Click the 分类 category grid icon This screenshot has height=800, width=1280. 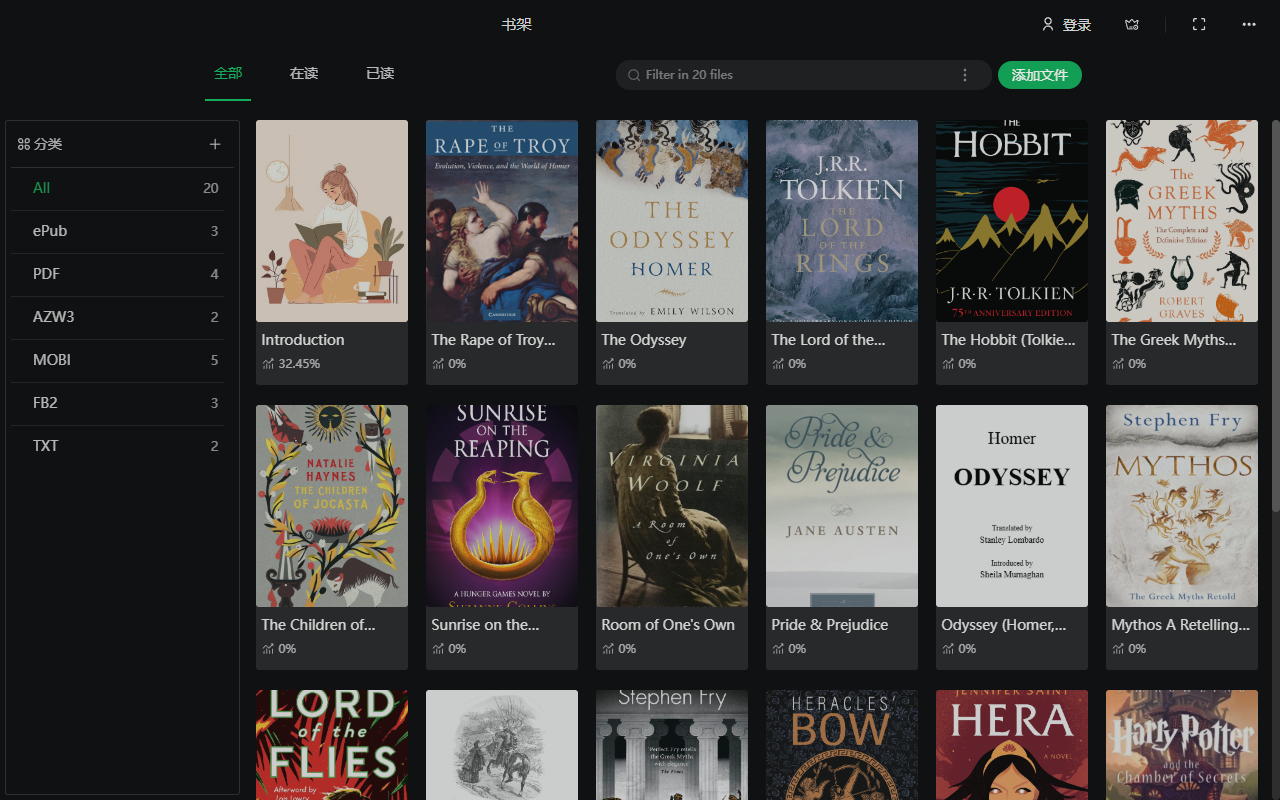coord(24,144)
